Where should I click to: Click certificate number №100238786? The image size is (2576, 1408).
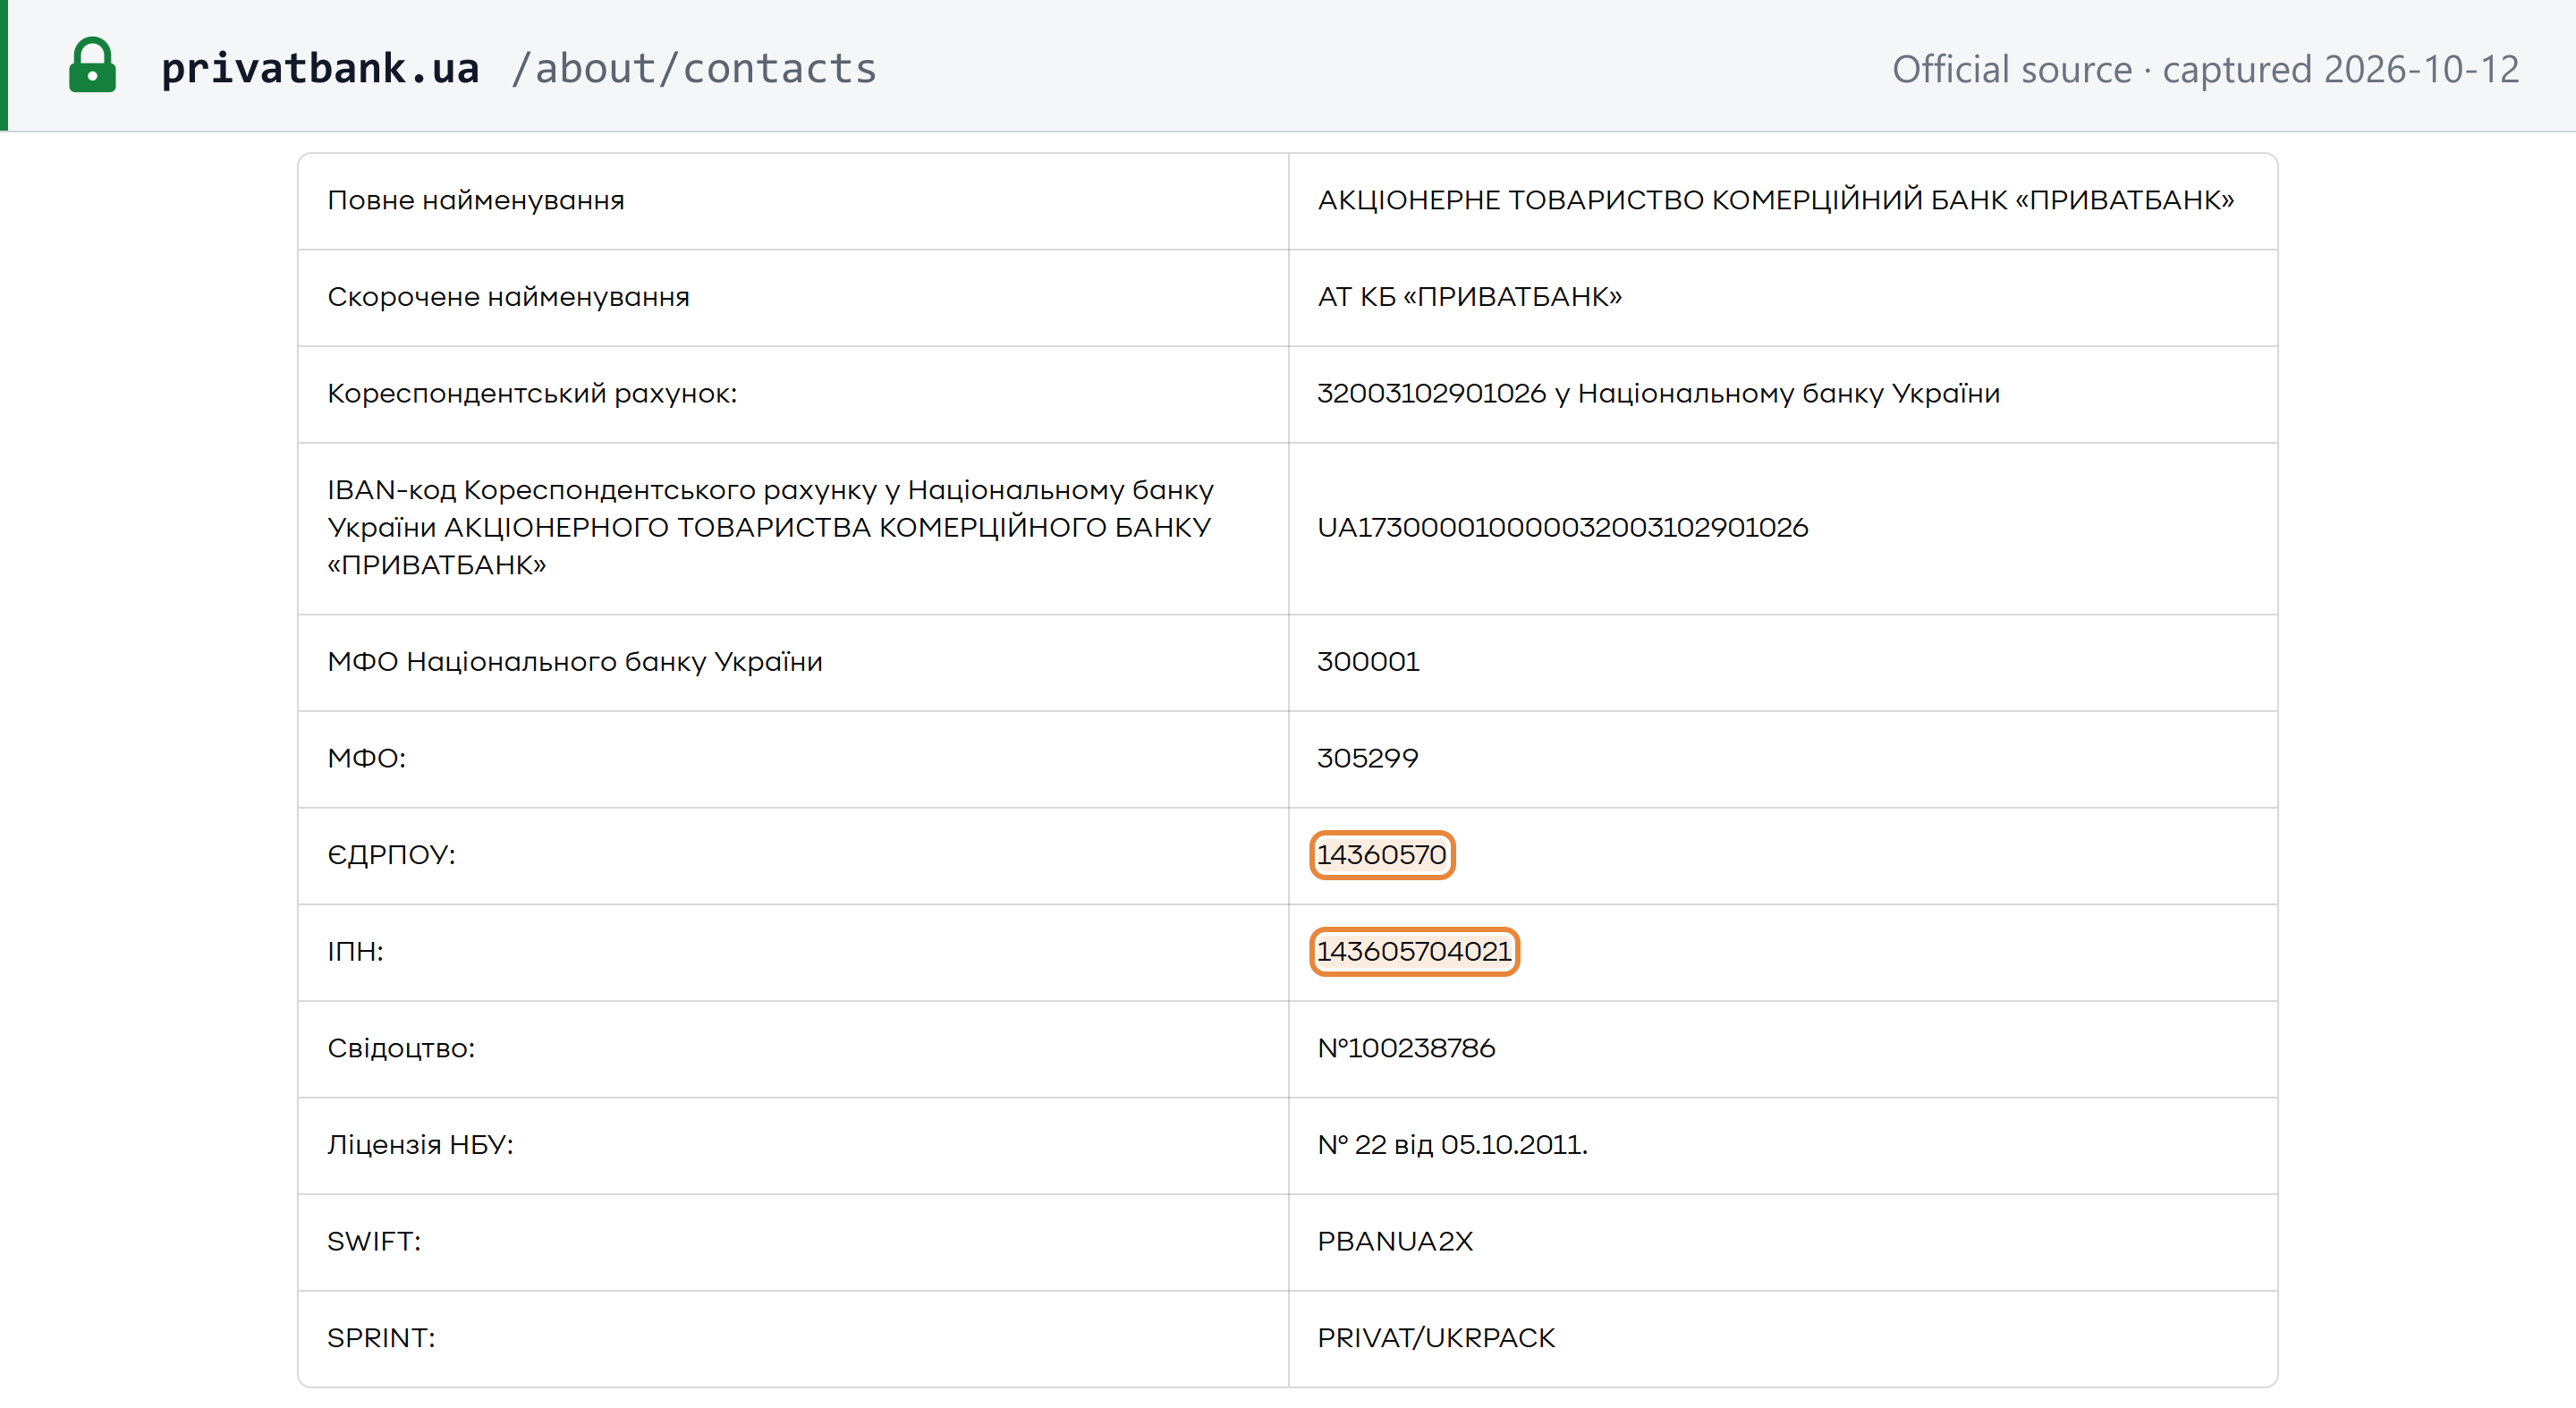[1406, 1049]
